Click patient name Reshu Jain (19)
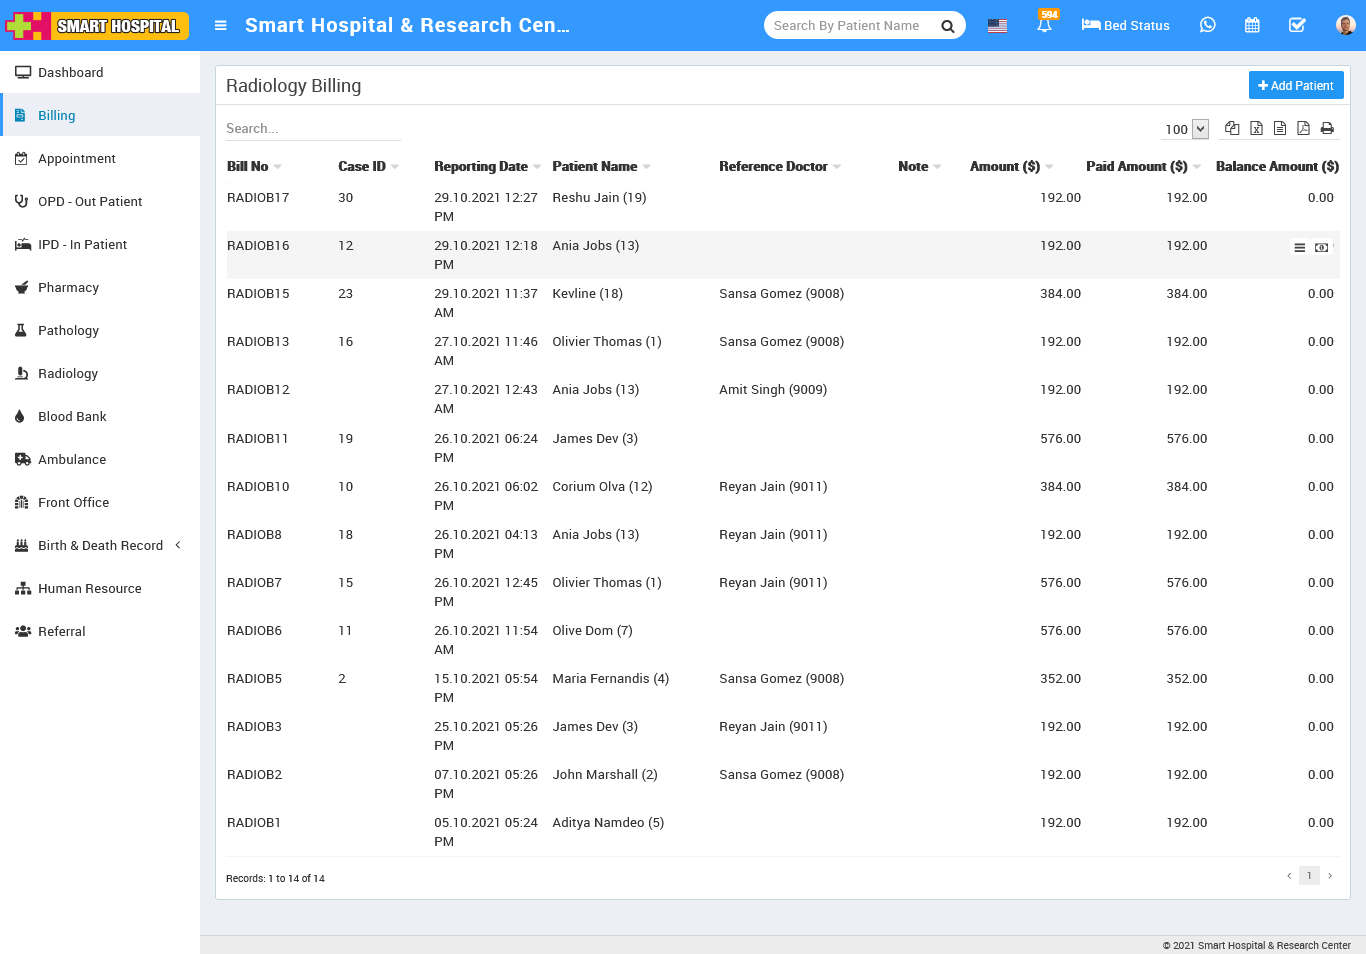 (599, 198)
